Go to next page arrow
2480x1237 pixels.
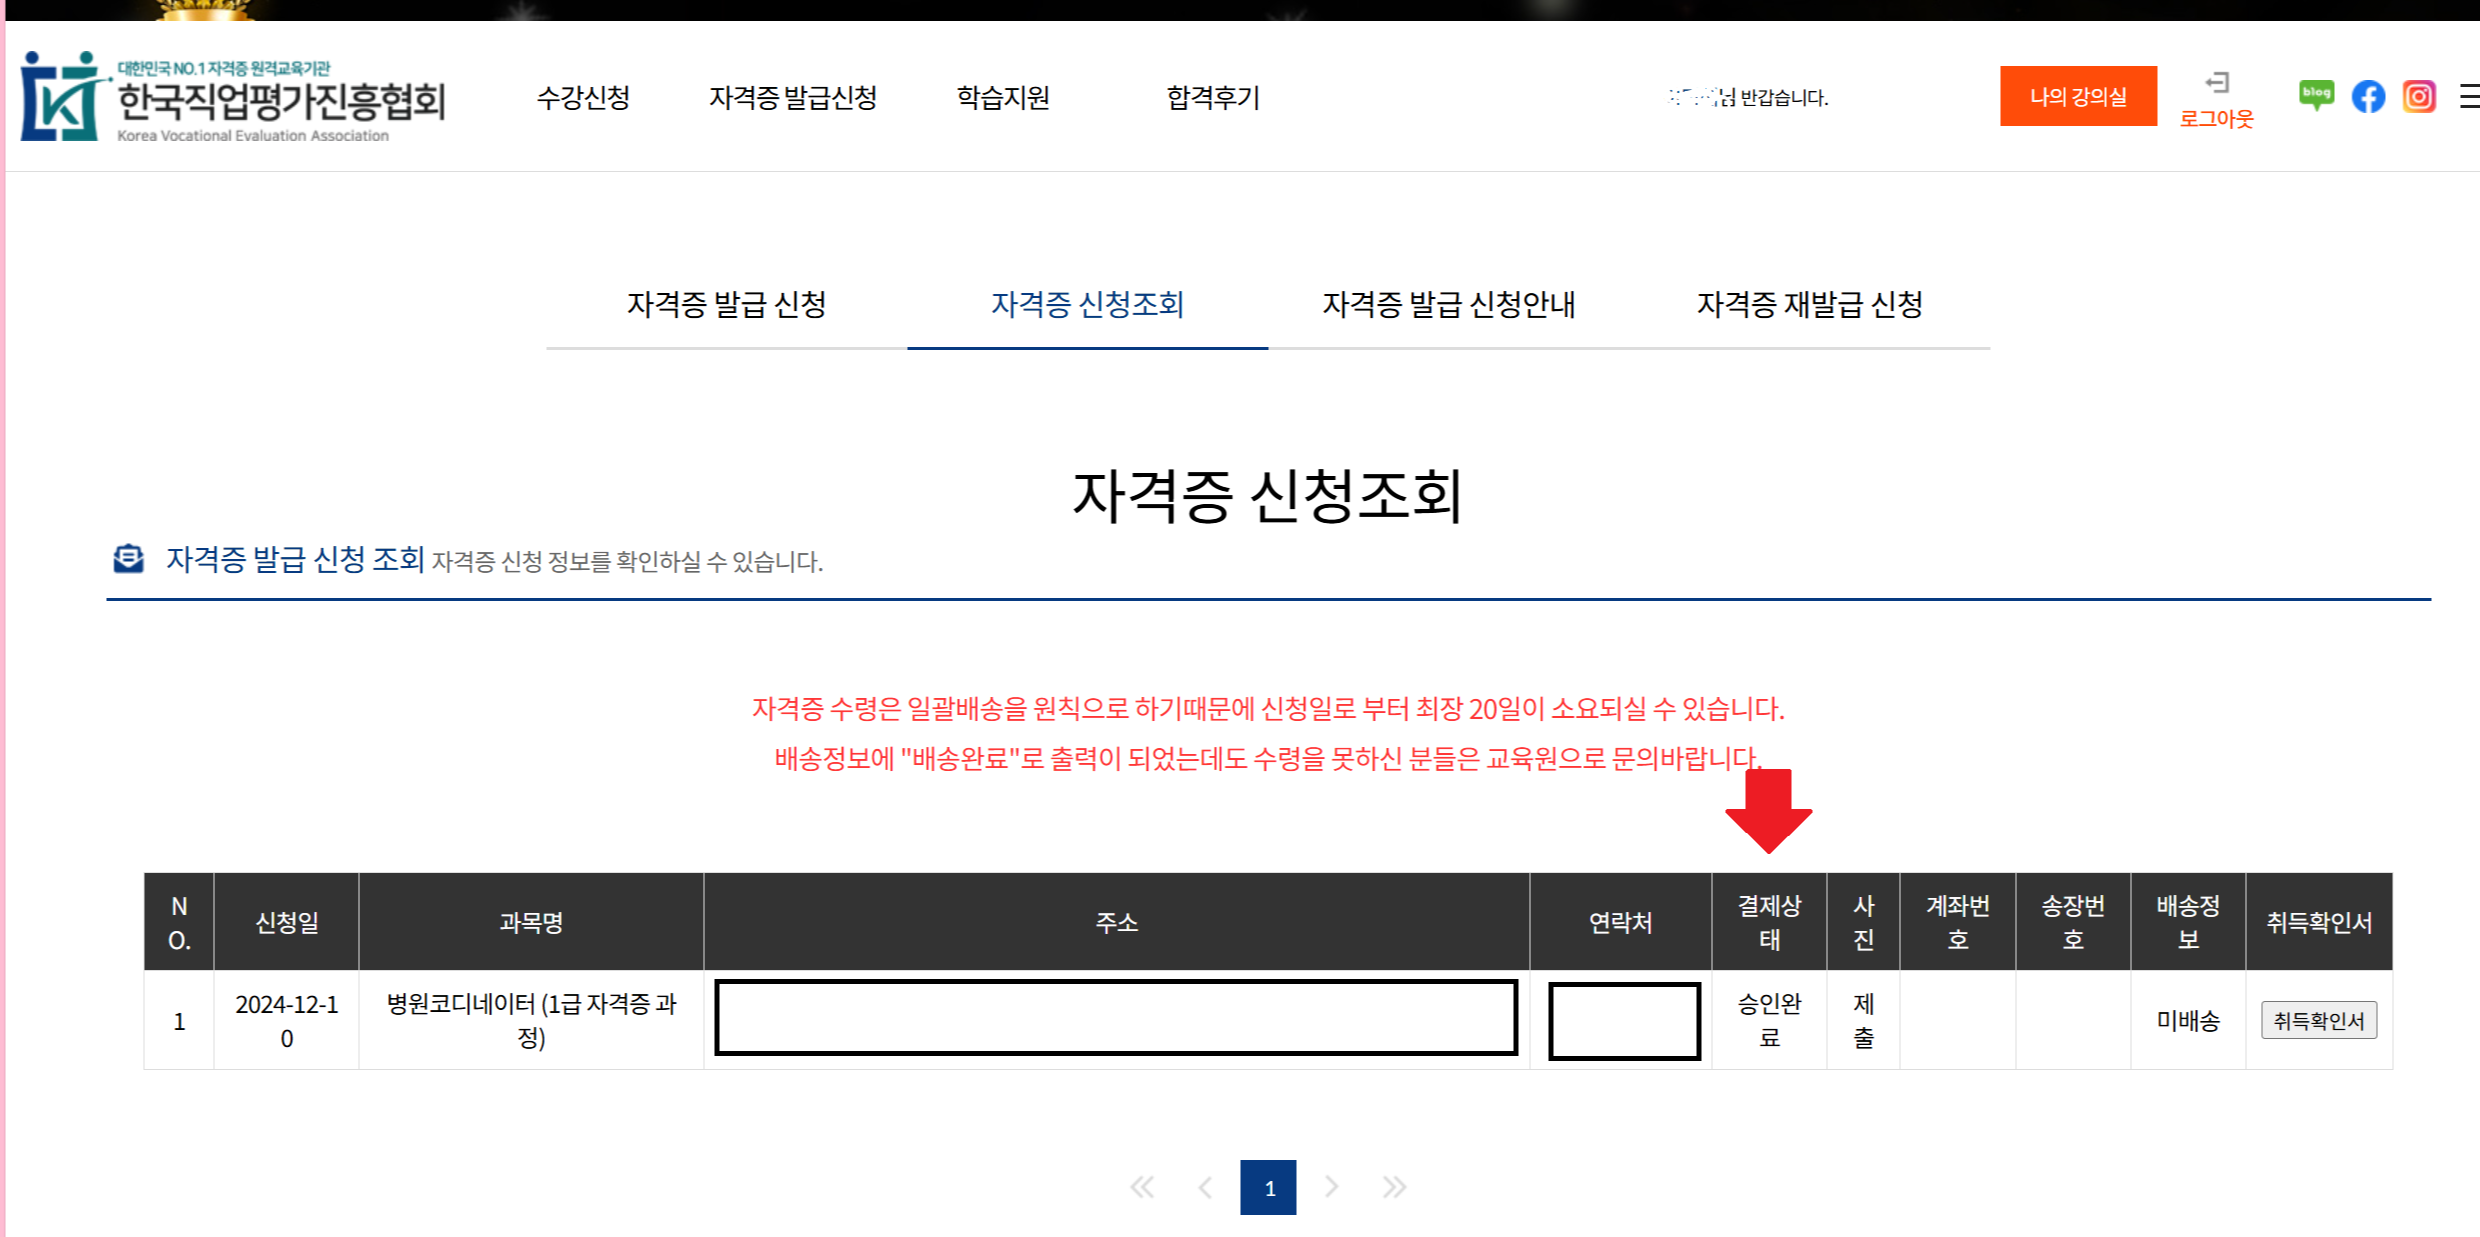point(1331,1187)
